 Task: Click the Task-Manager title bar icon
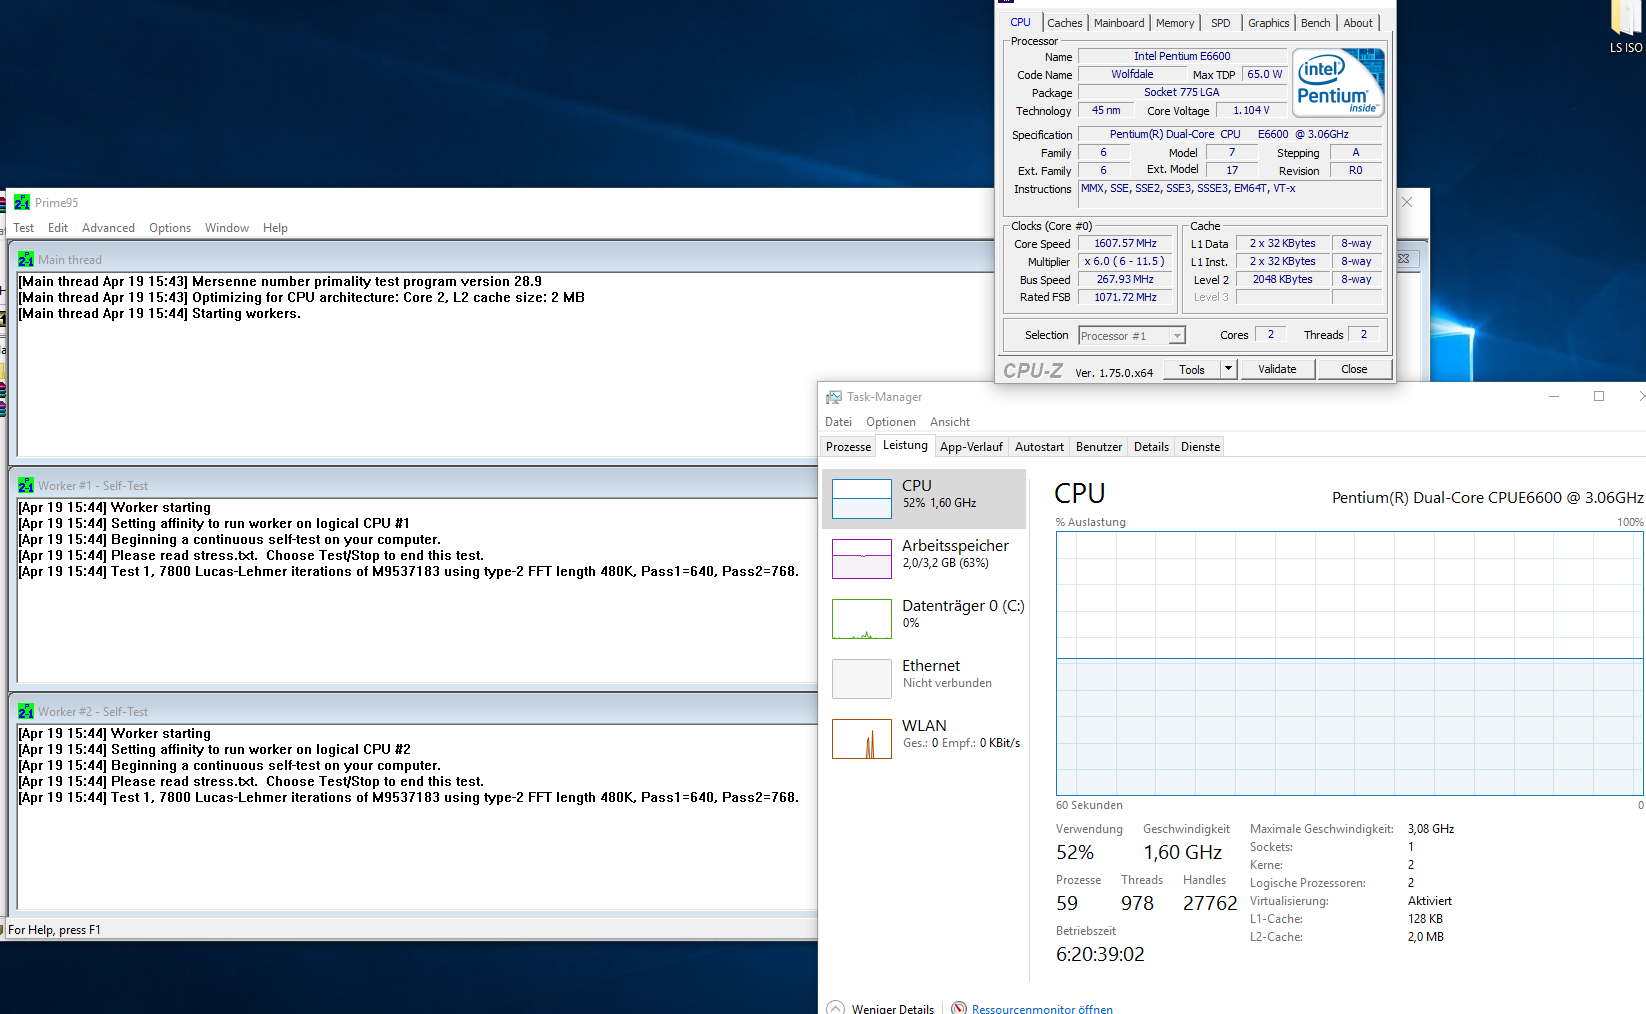(x=834, y=397)
